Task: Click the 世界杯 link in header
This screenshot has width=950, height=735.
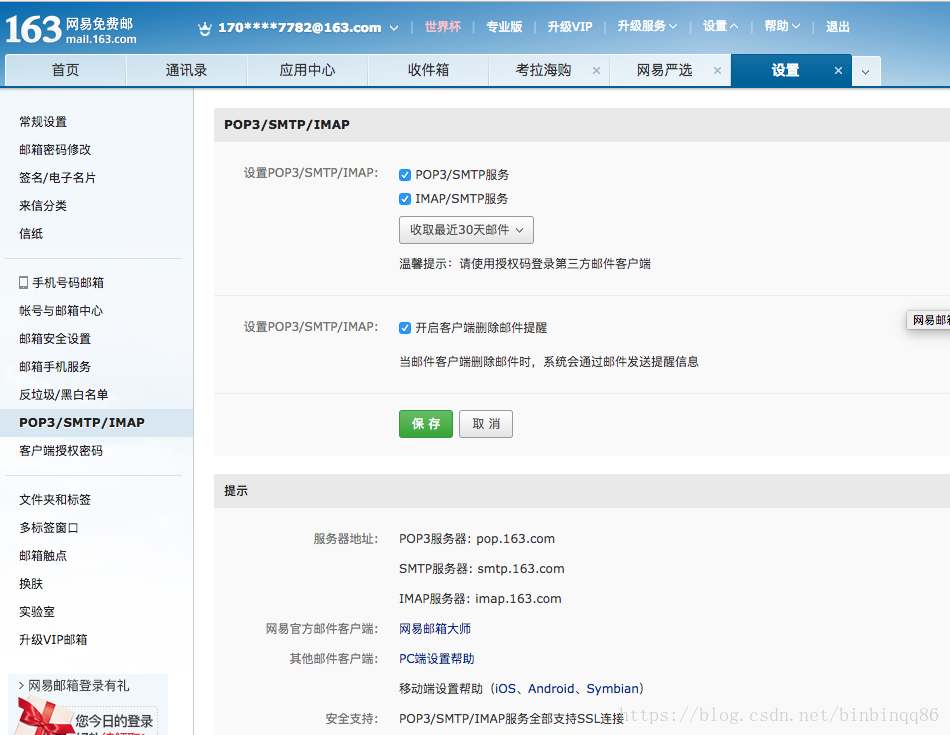Action: tap(442, 27)
